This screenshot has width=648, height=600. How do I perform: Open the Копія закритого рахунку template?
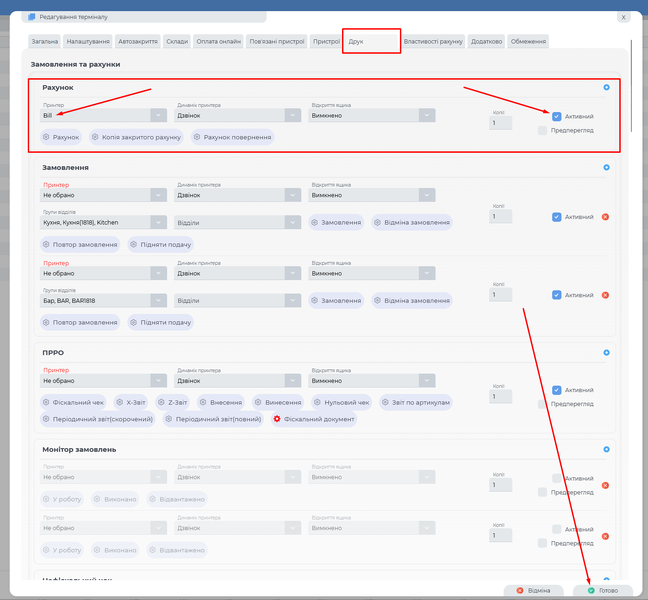coord(136,137)
